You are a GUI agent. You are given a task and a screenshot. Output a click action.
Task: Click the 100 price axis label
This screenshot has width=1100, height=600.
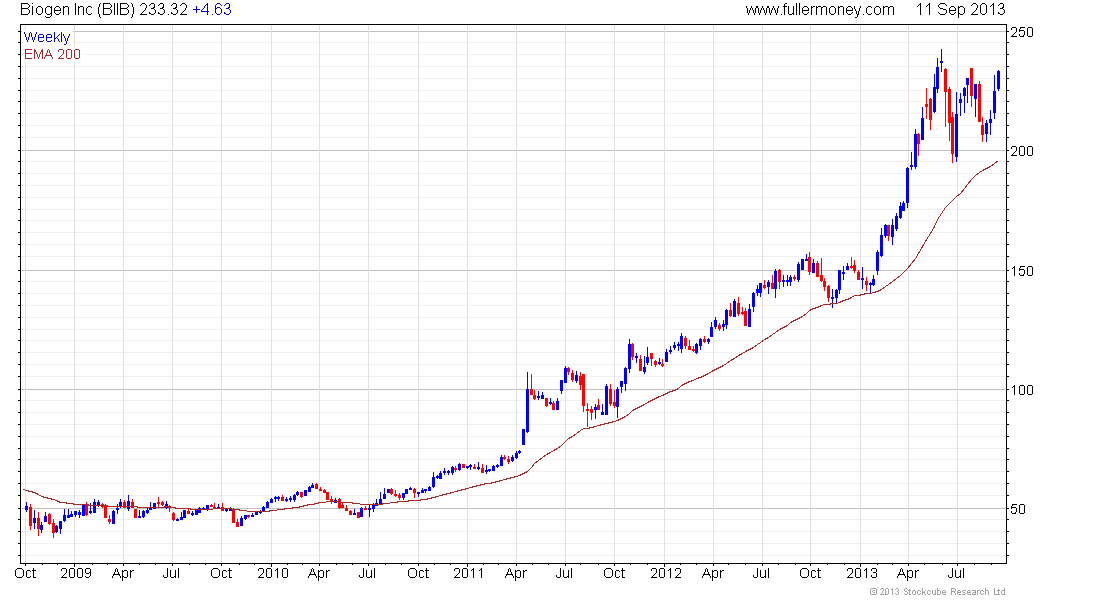click(1021, 390)
